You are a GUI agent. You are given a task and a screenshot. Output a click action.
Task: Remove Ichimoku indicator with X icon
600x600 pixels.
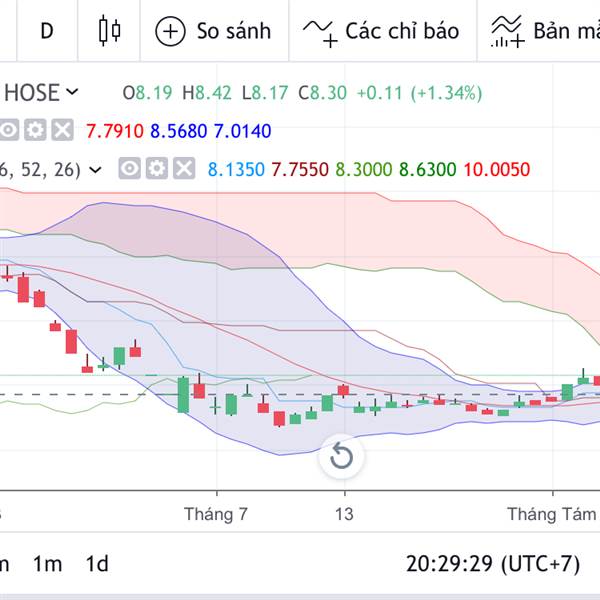[x=184, y=168]
